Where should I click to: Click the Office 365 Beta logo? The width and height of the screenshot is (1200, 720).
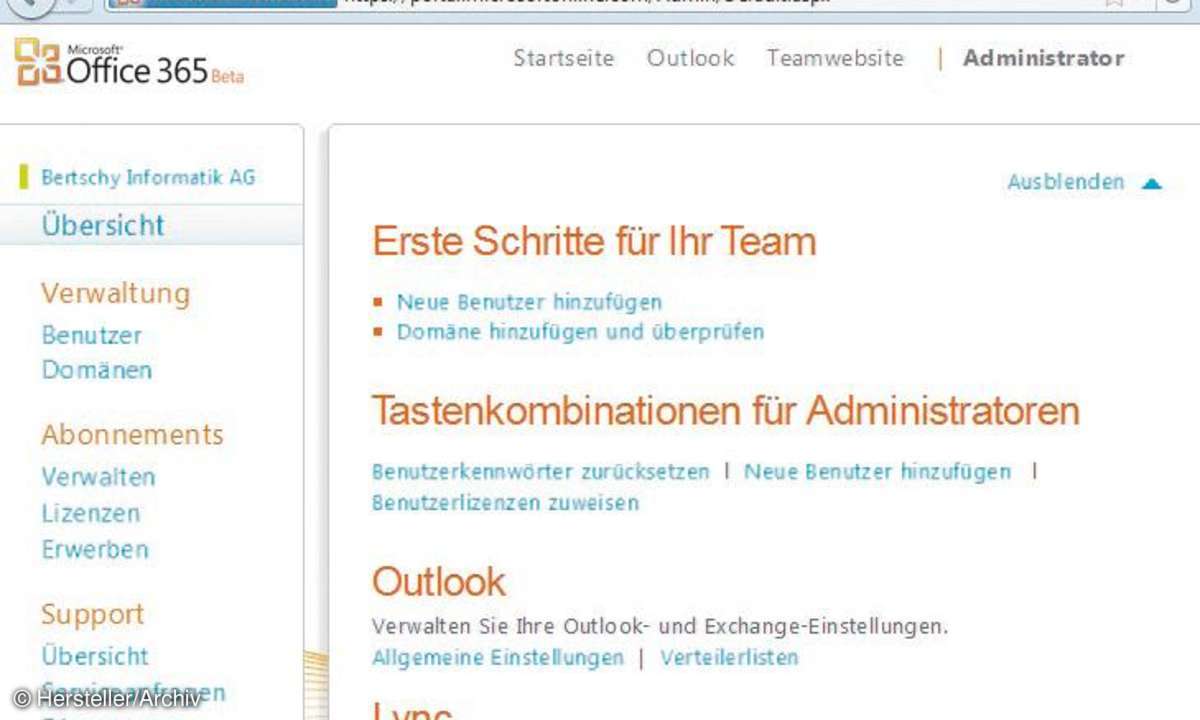click(x=129, y=64)
